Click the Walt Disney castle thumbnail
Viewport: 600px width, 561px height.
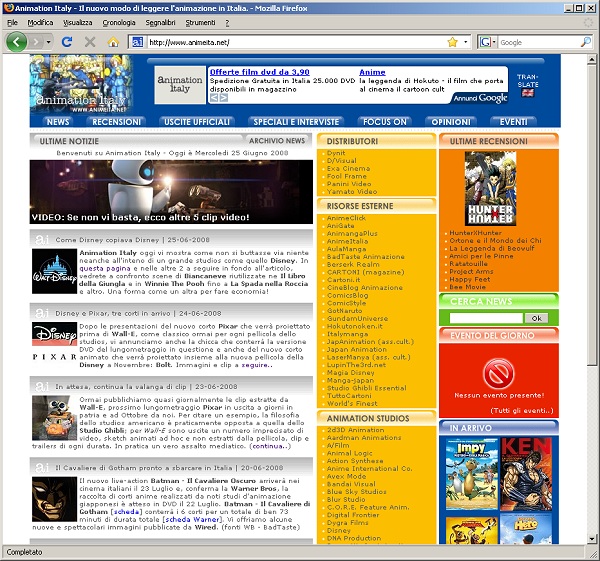pos(54,271)
